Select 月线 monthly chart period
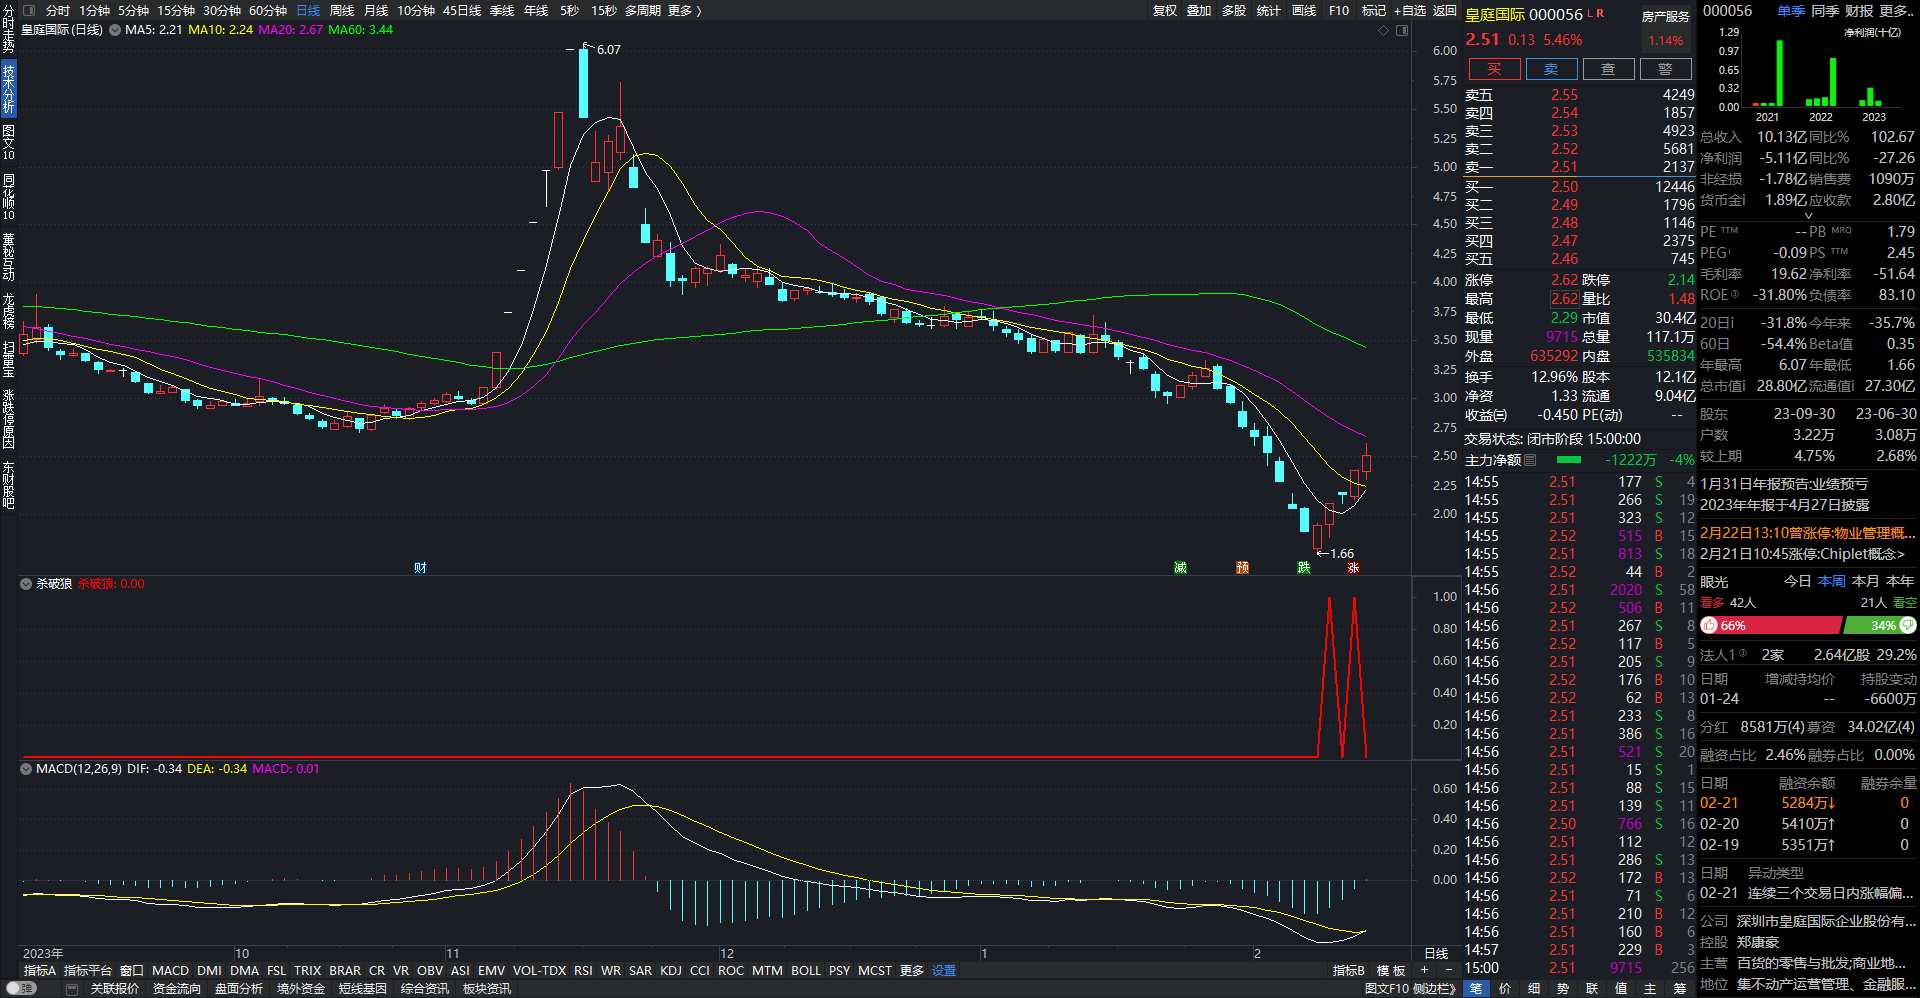The image size is (1920, 998). (376, 11)
